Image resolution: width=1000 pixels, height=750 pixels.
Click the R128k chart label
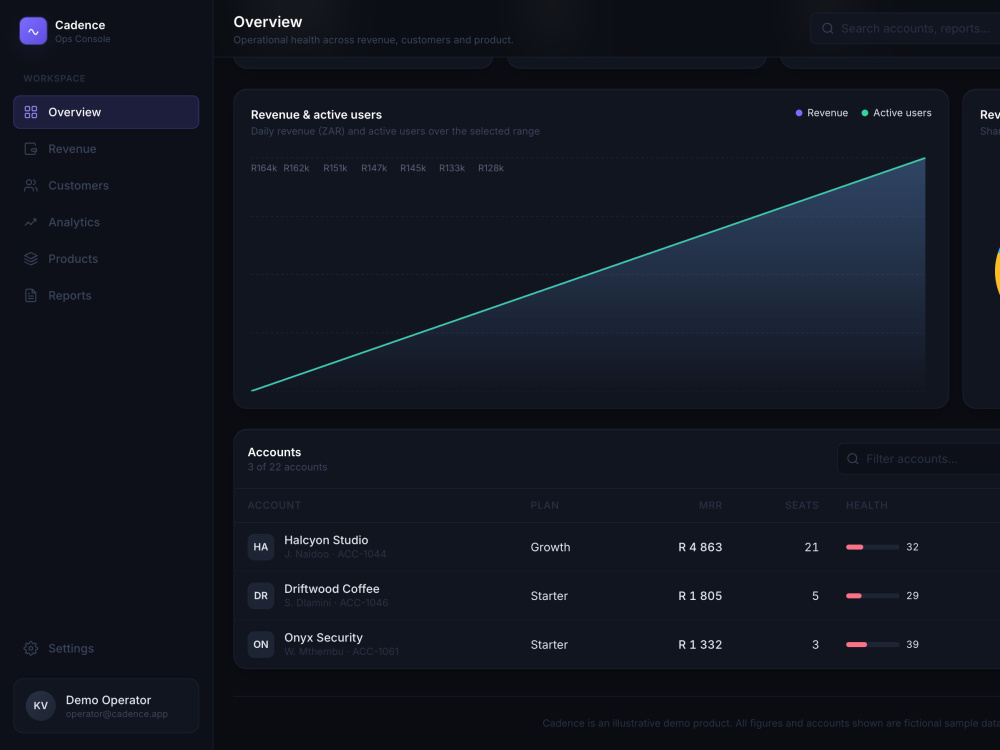(x=491, y=168)
